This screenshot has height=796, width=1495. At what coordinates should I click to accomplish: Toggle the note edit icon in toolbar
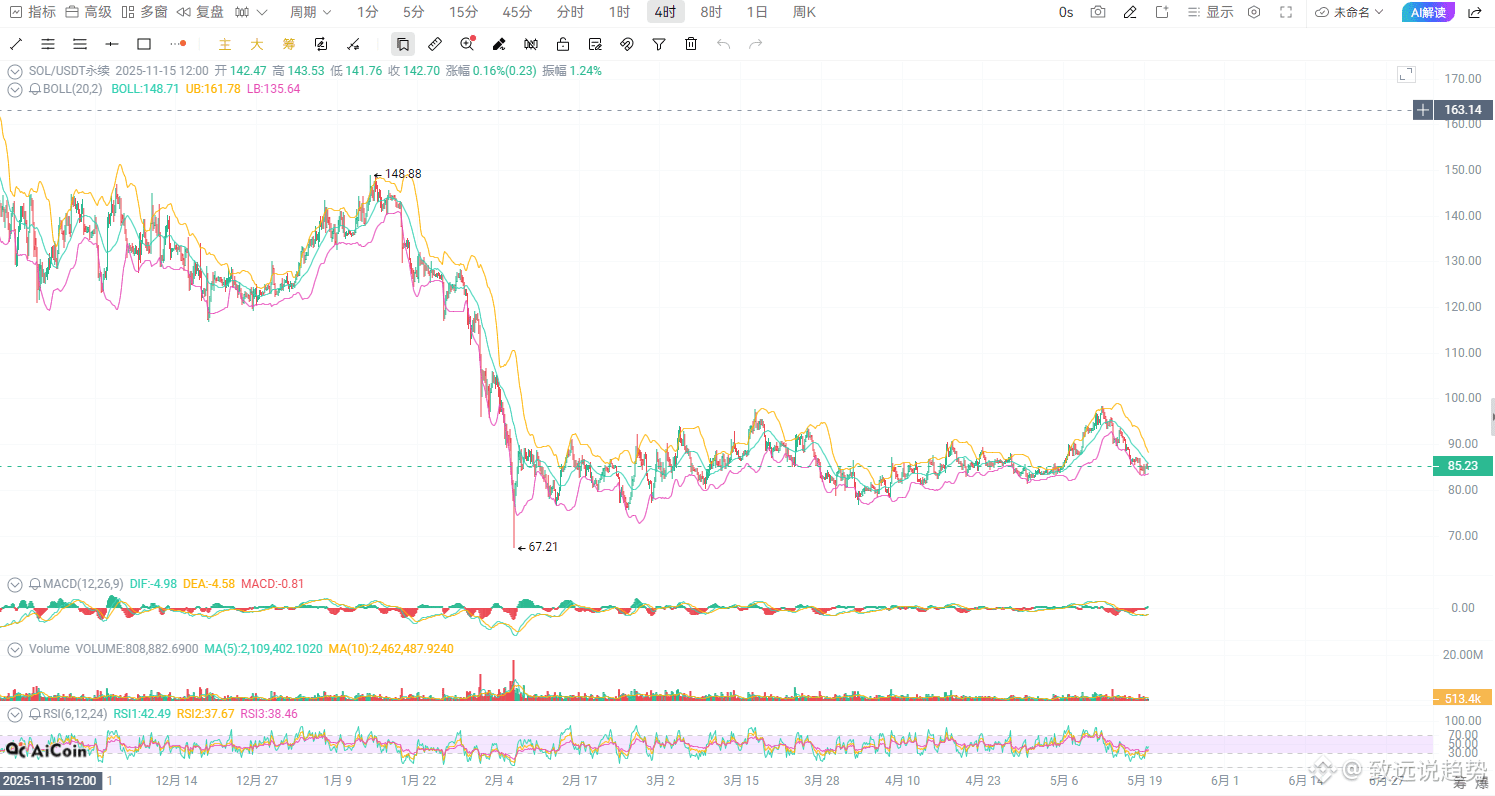tap(595, 44)
